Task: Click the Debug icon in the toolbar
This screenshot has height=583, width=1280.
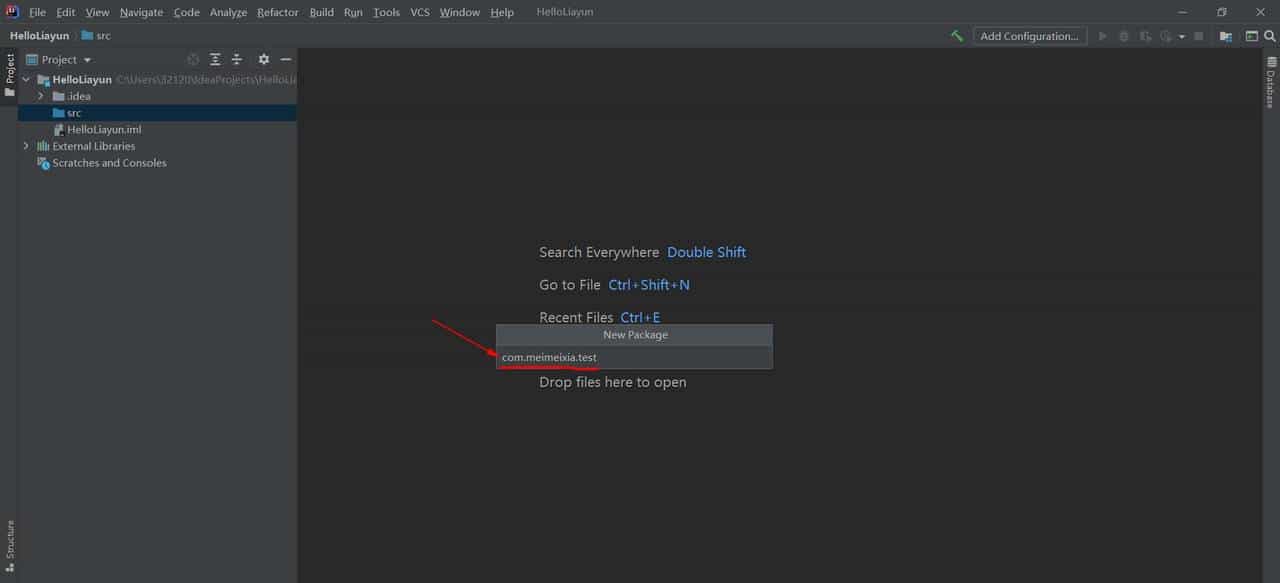Action: click(1124, 35)
